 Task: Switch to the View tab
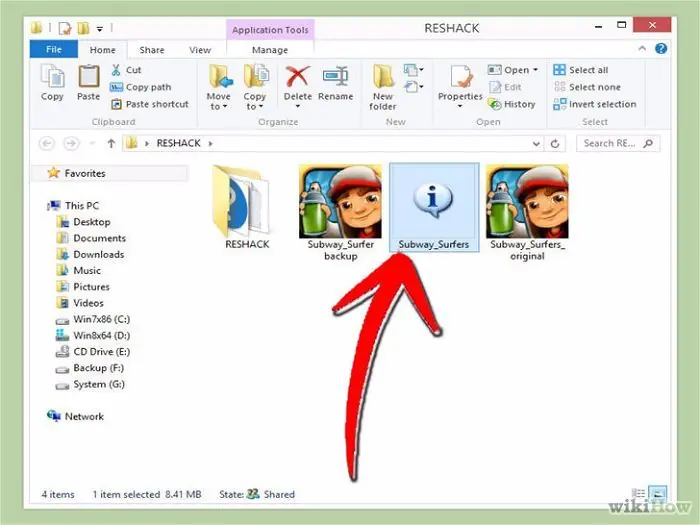click(200, 50)
